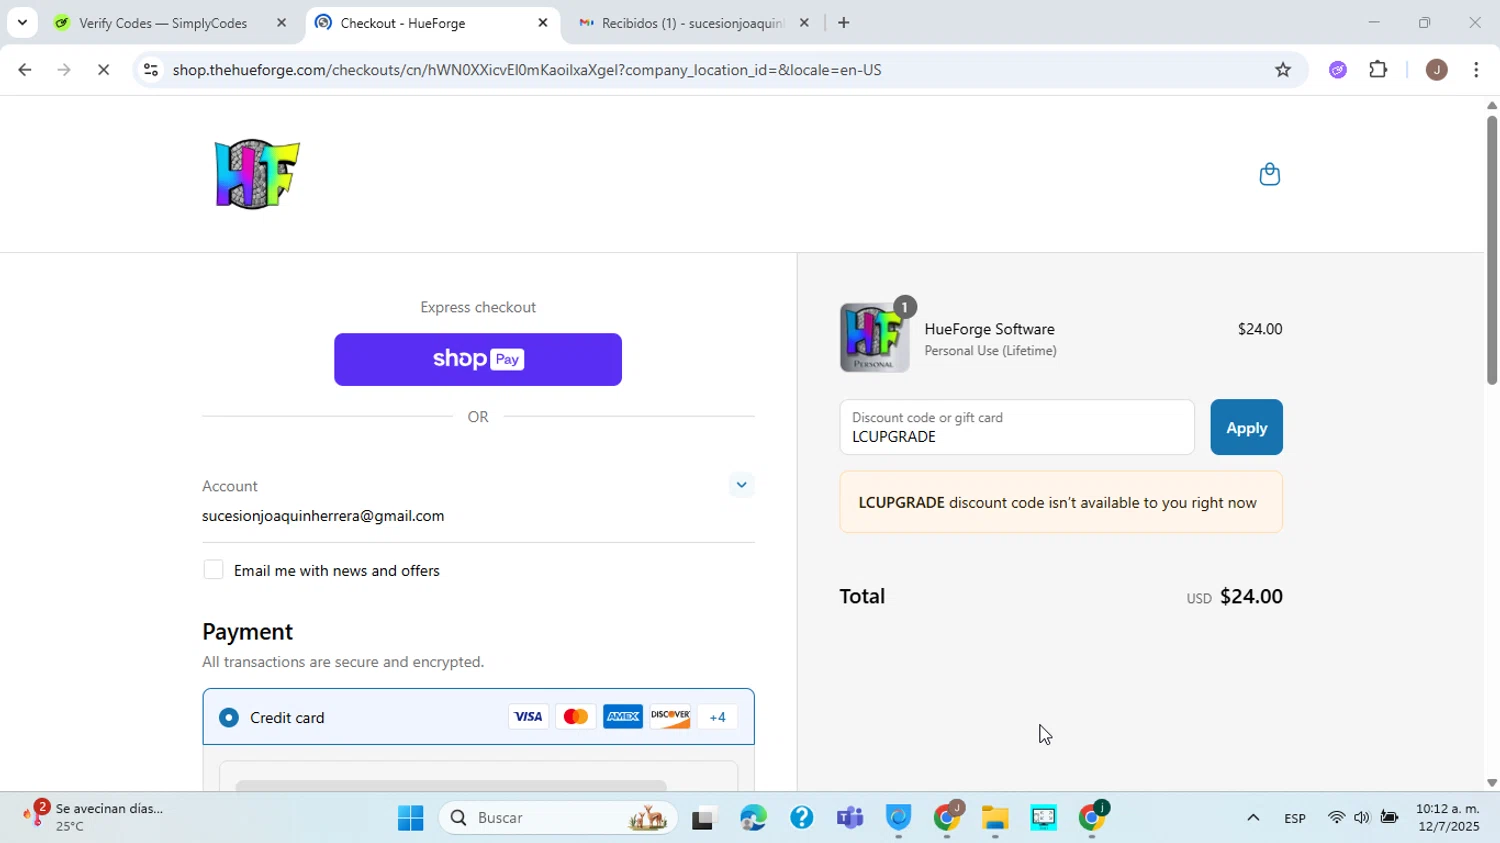The image size is (1500, 843).
Task: Click the $24.00 total amount
Action: 1251,596
